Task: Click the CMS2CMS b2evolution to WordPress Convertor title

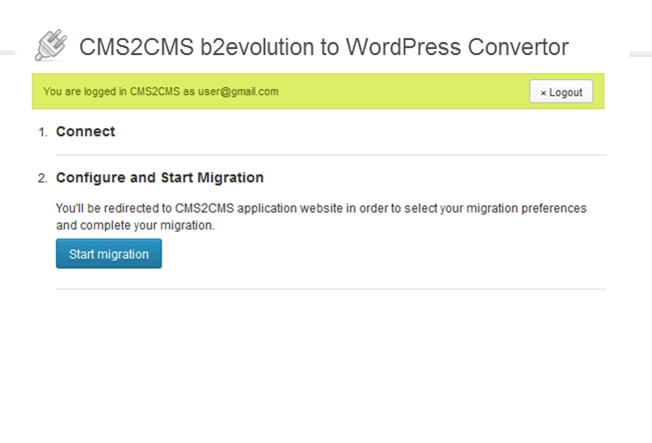Action: click(324, 47)
